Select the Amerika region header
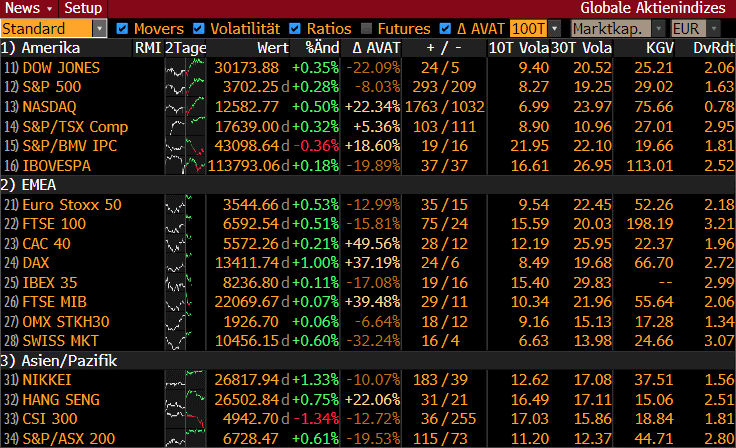 pyautogui.click(x=40, y=48)
